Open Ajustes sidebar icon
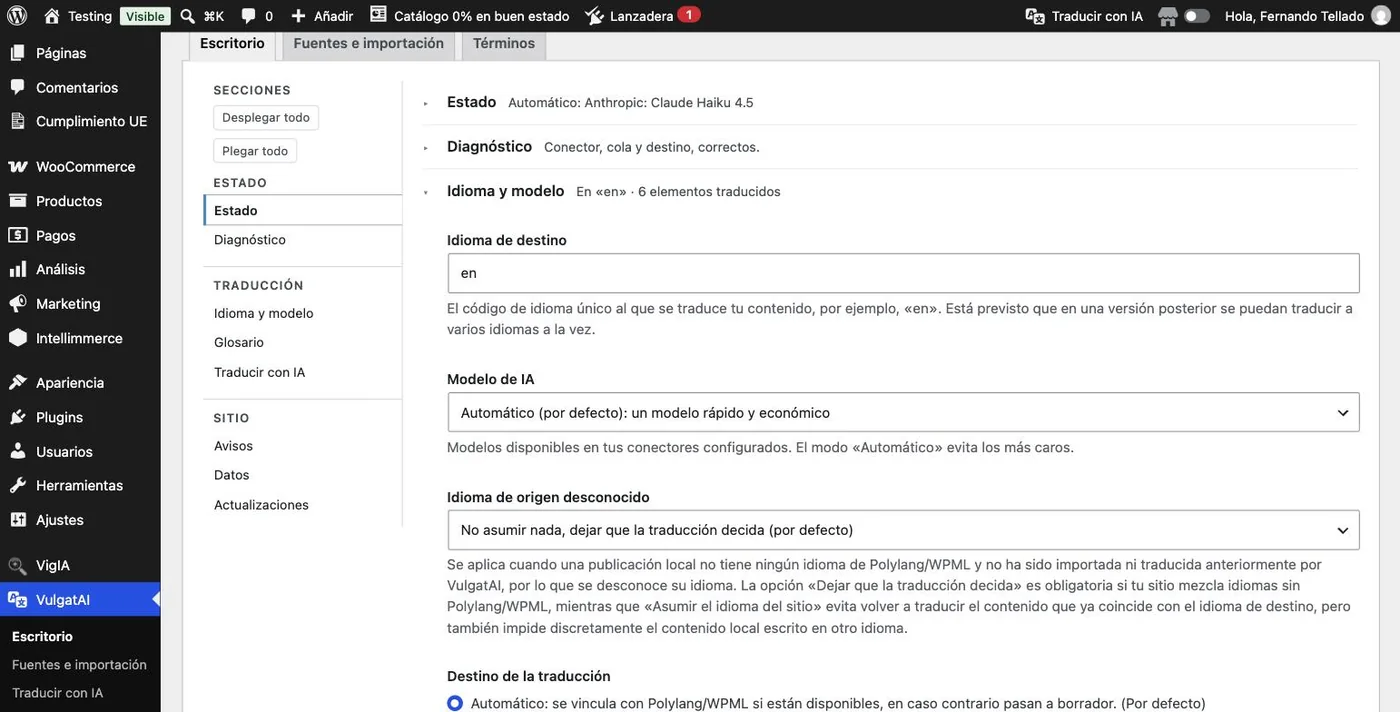 click(18, 520)
